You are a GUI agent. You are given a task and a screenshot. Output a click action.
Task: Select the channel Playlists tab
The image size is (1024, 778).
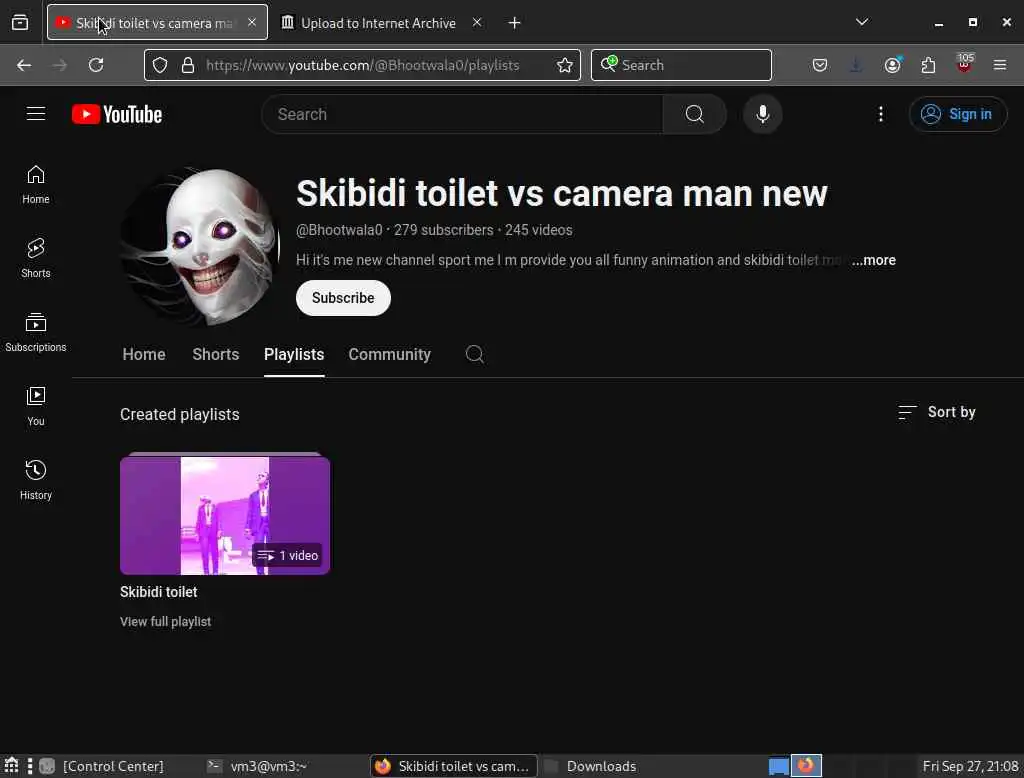[294, 354]
